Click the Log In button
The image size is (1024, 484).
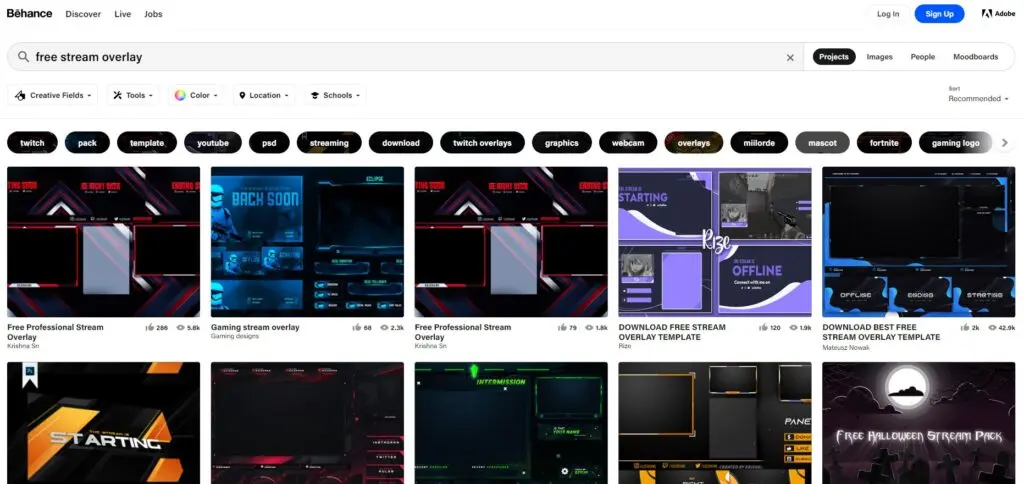[888, 14]
